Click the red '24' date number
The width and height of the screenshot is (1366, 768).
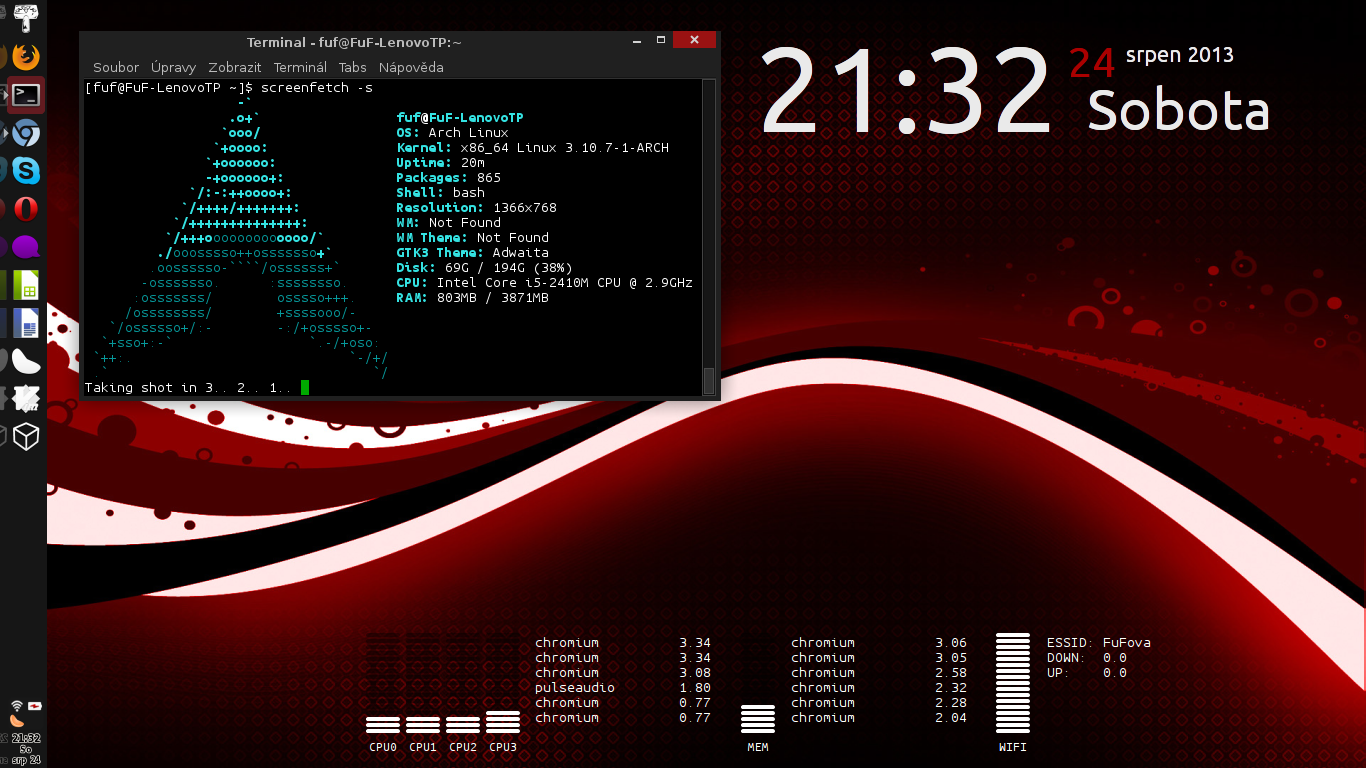[x=1092, y=63]
